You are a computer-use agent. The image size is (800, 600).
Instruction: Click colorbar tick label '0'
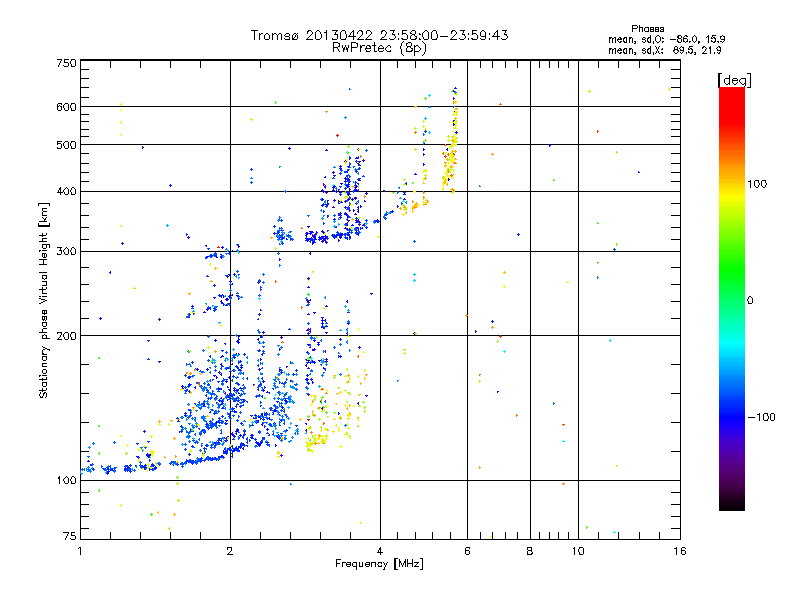point(750,301)
